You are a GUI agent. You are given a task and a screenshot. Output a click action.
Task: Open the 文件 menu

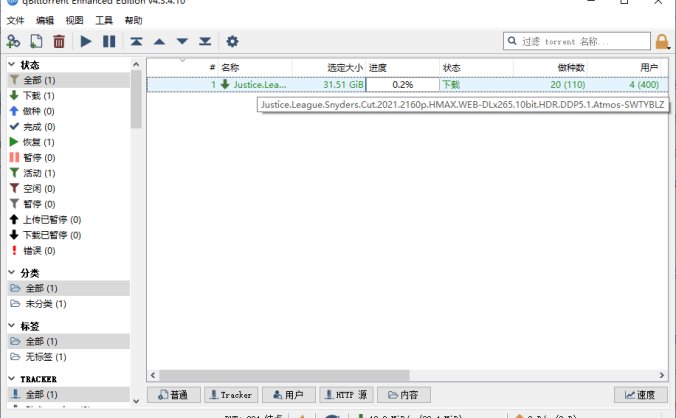[x=16, y=20]
